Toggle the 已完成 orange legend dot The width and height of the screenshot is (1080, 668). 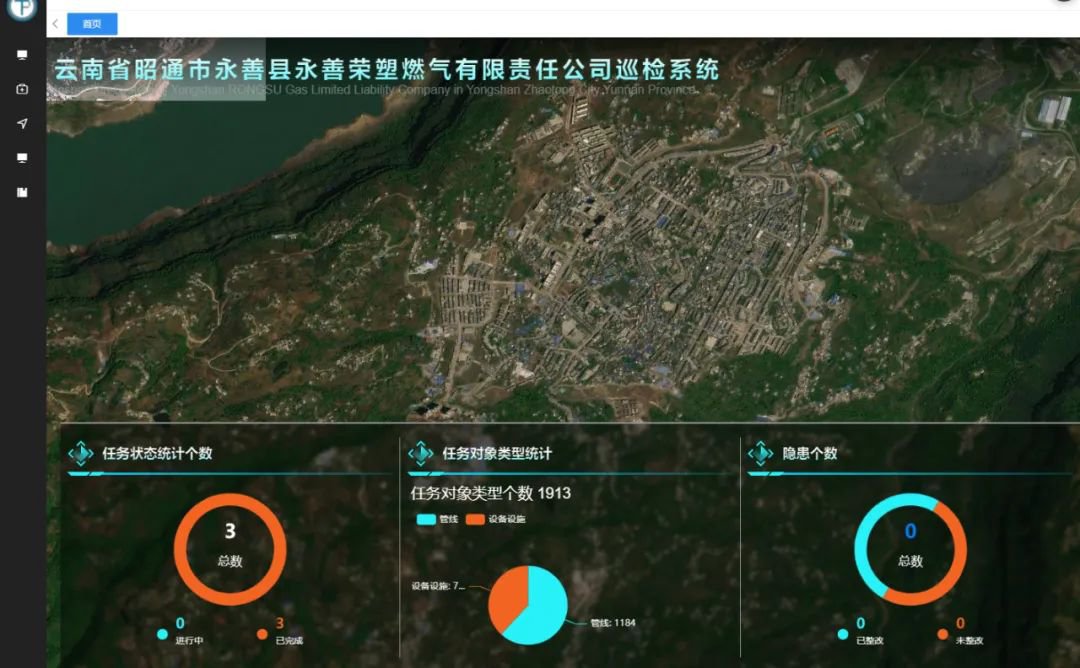coord(262,634)
